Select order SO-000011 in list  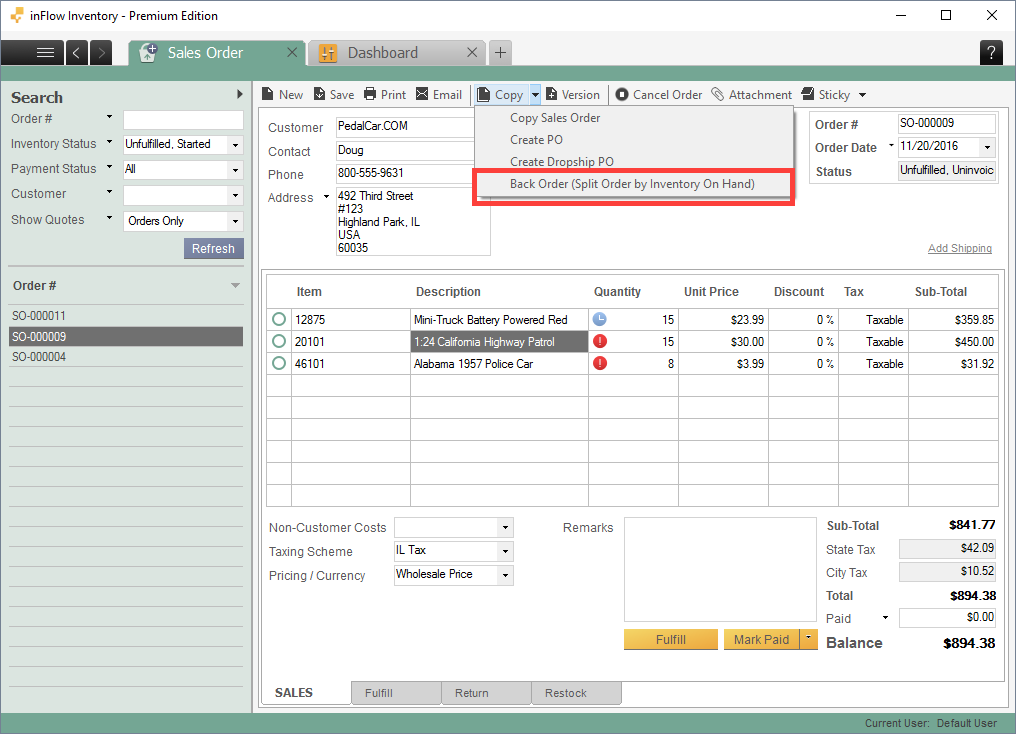126,316
